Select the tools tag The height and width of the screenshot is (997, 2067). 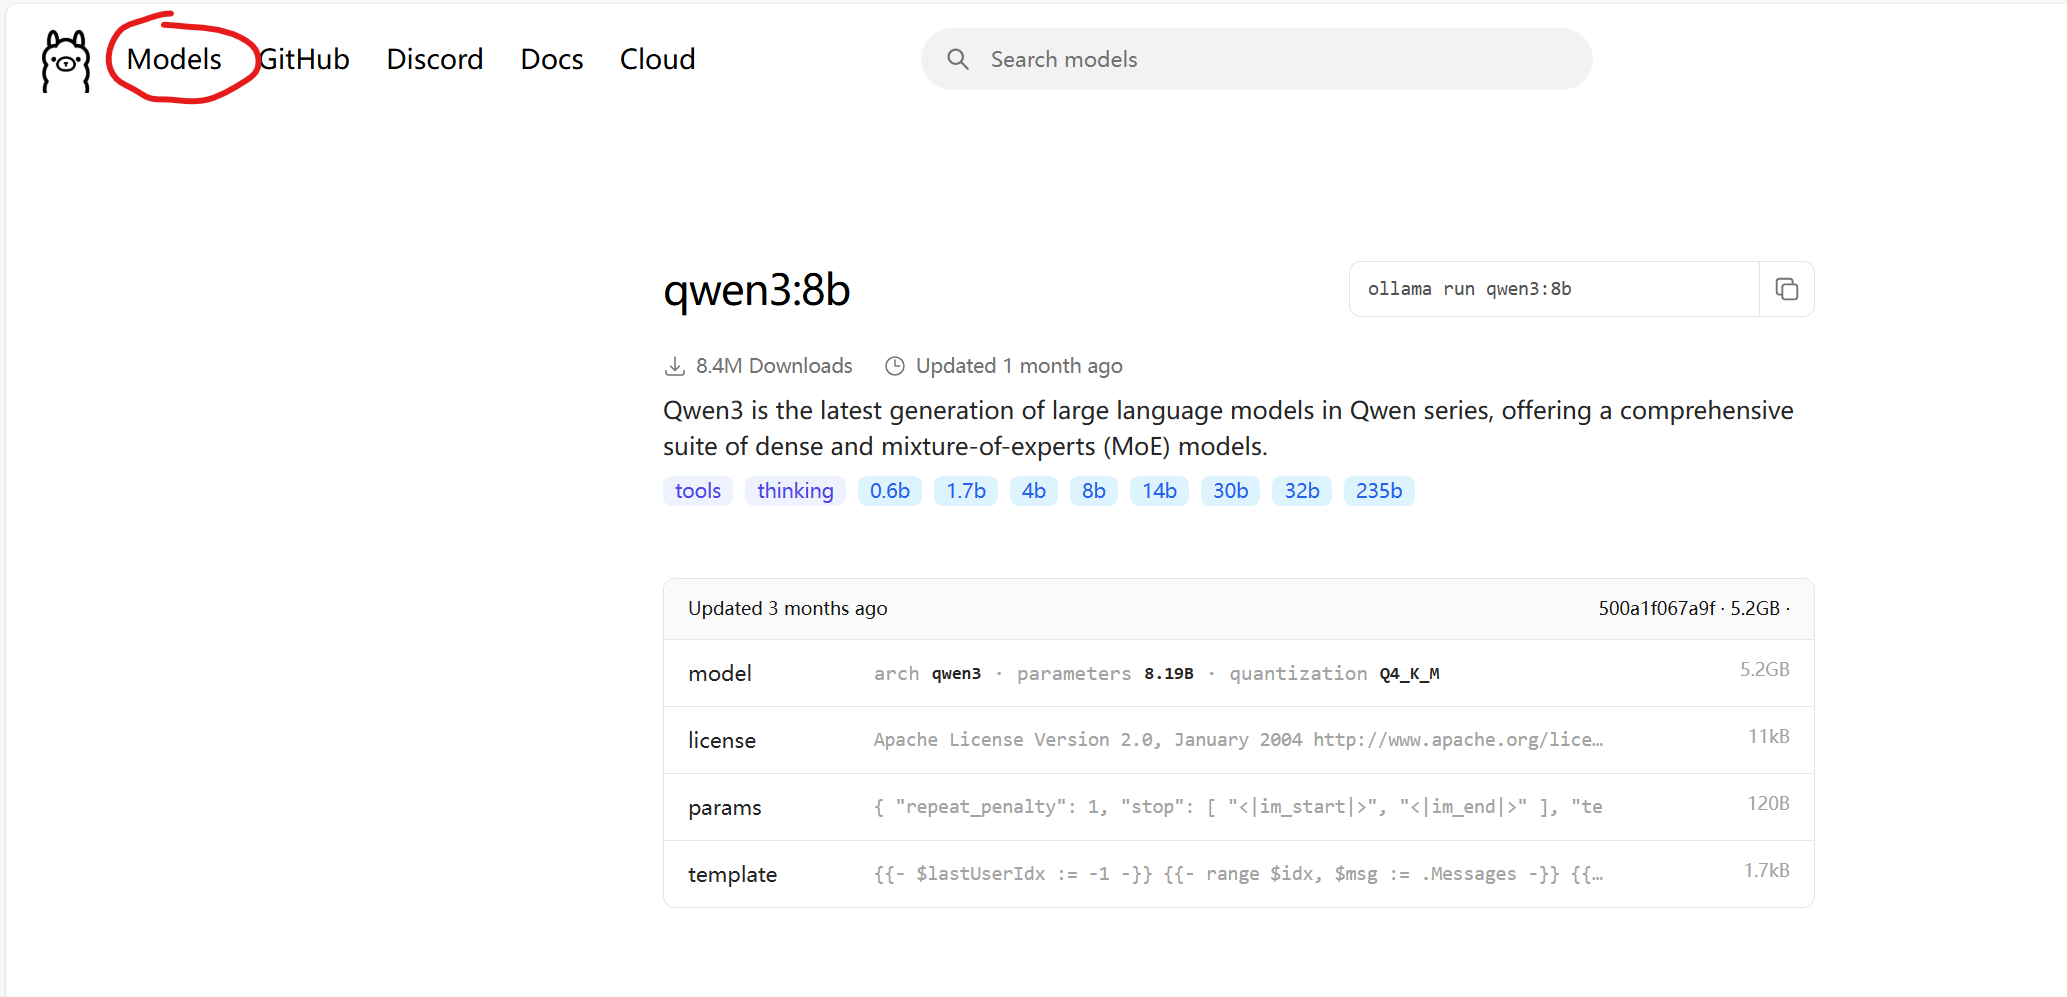(698, 491)
